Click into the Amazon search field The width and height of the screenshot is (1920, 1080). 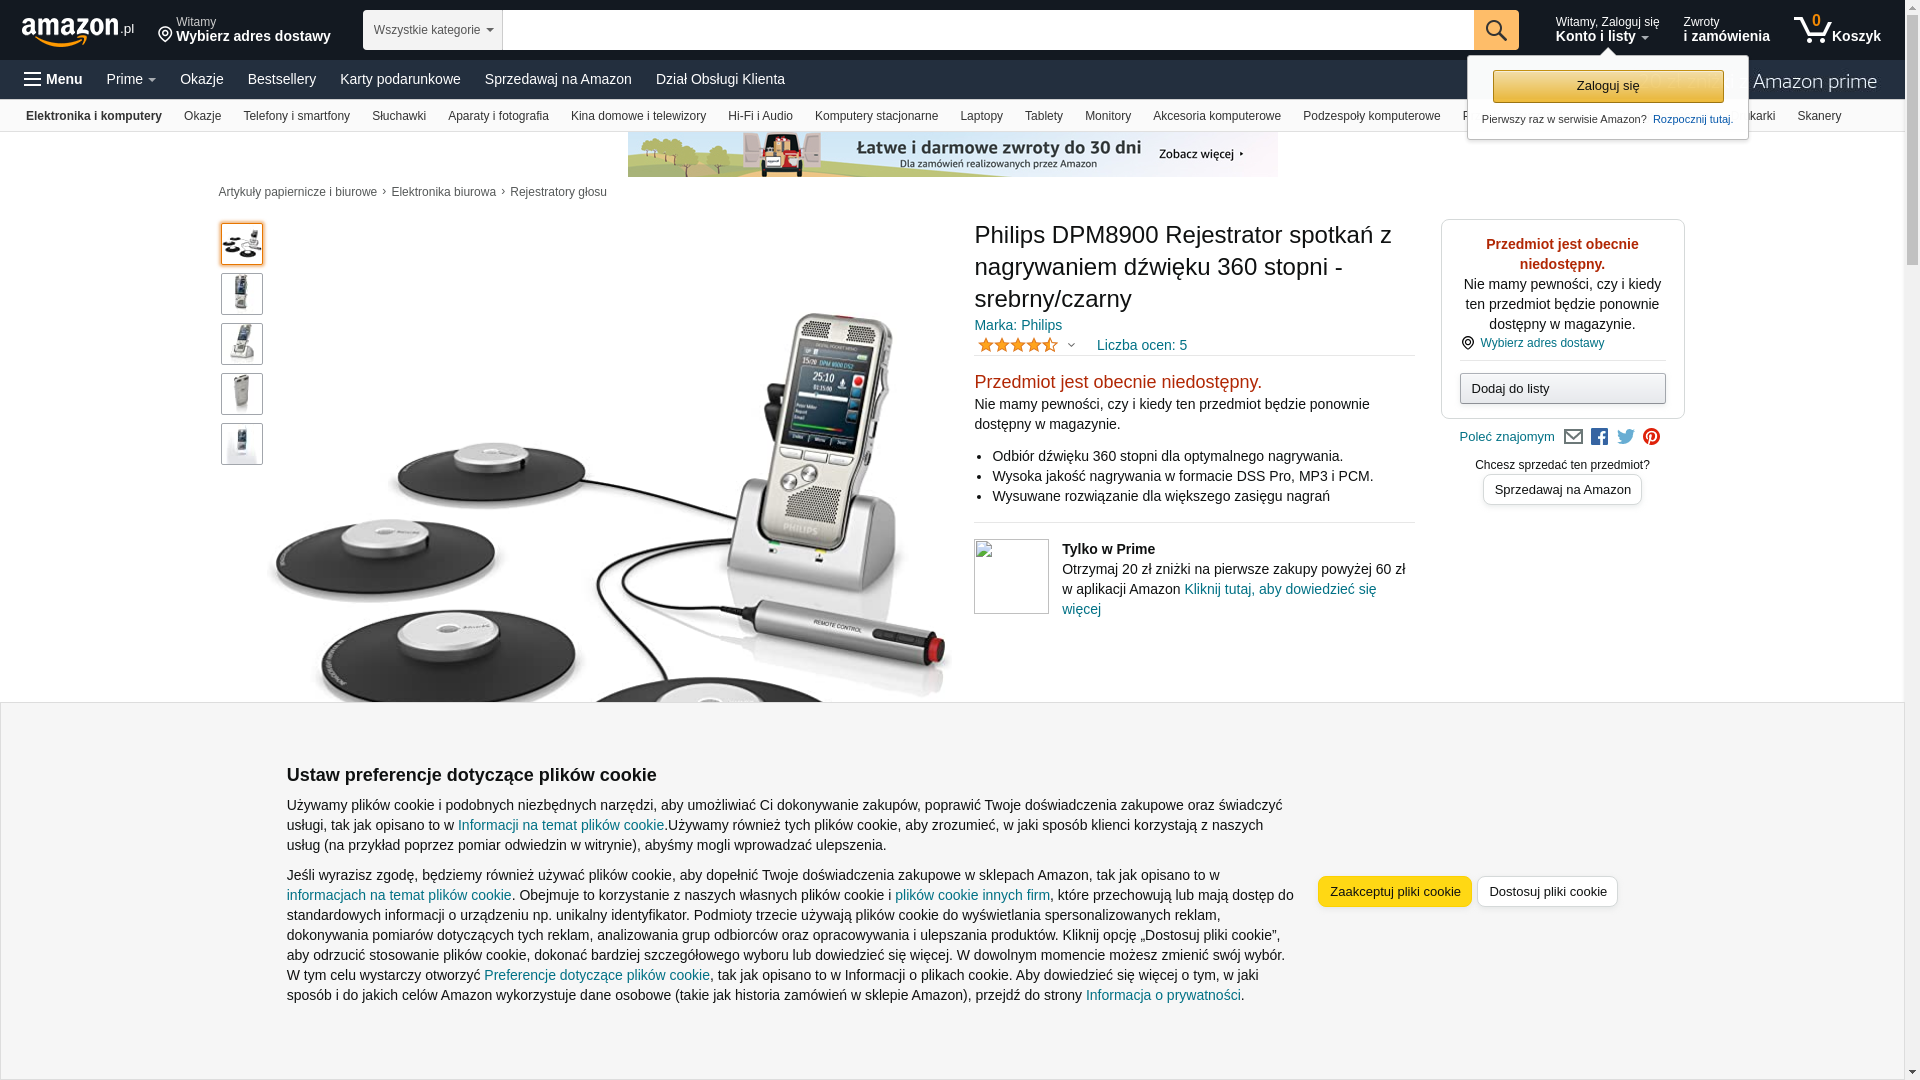pos(987,30)
